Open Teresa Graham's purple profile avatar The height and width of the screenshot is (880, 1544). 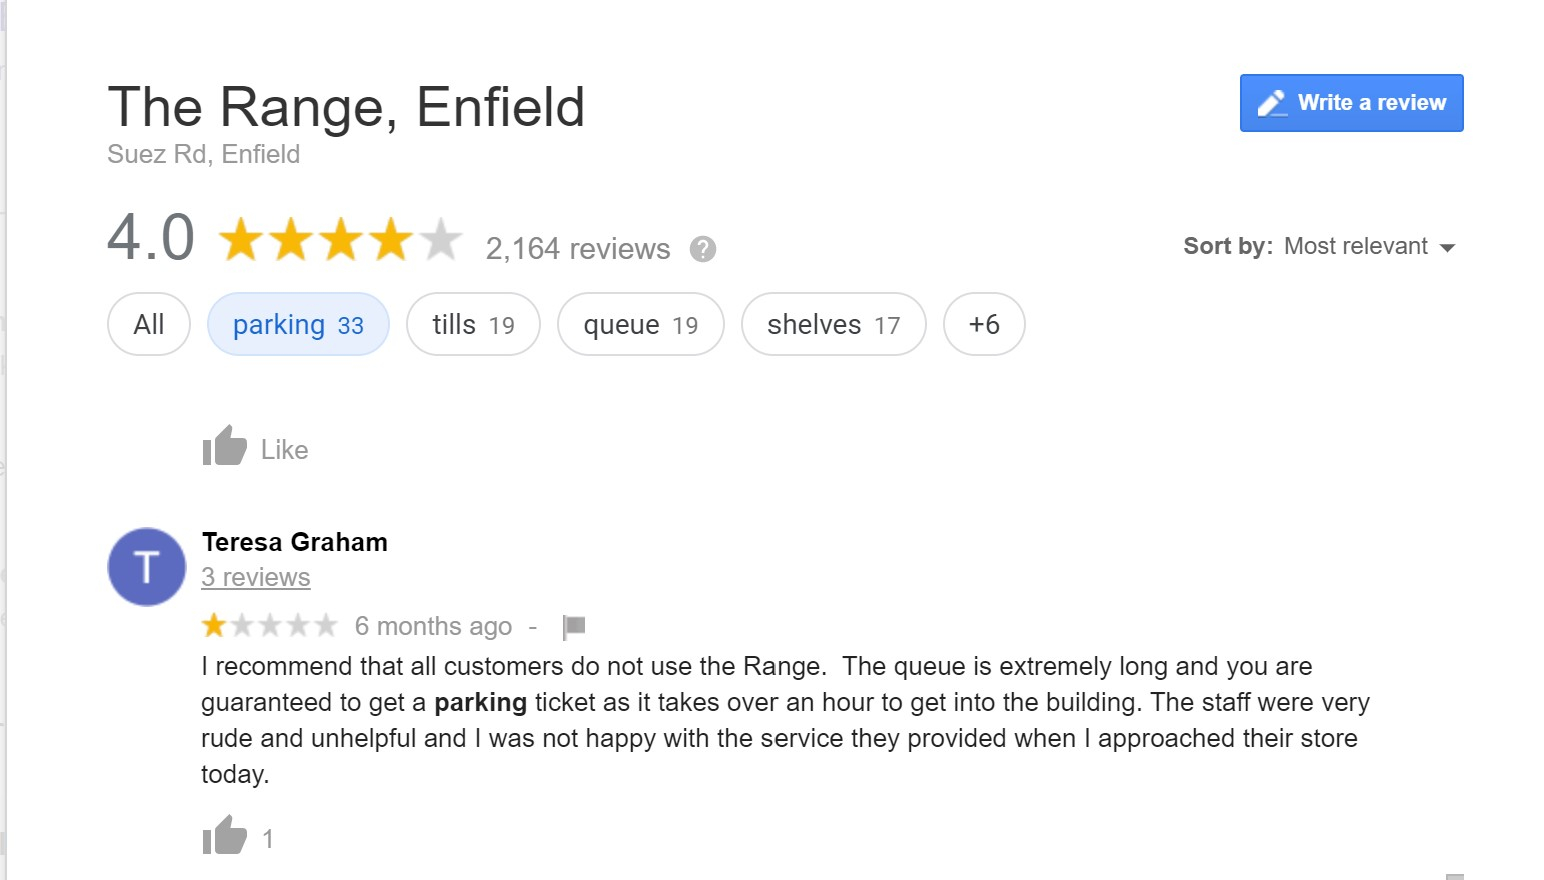pos(147,567)
